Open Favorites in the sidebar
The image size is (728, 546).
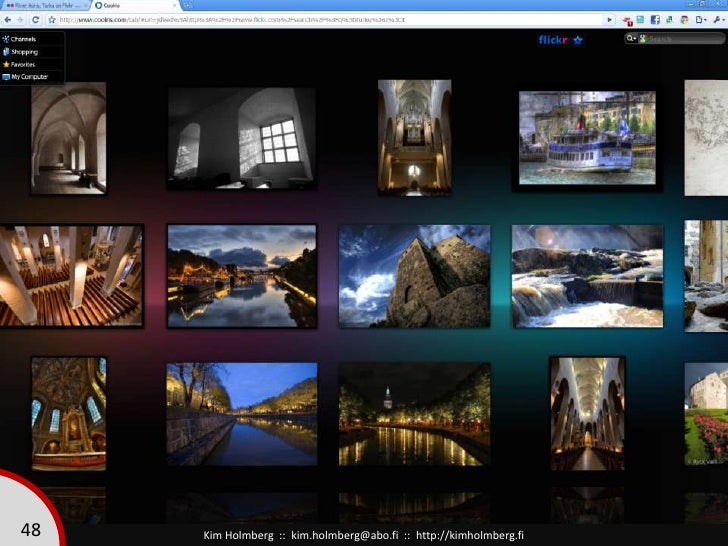click(23, 64)
